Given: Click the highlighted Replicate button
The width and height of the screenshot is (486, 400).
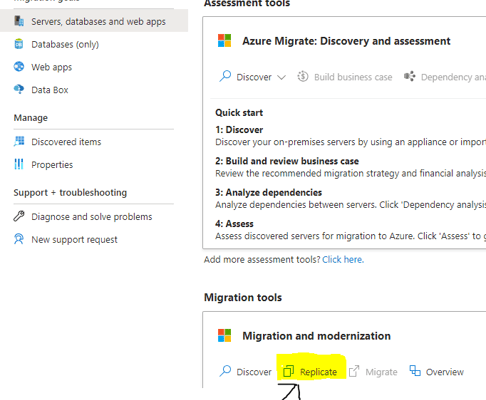Looking at the screenshot, I should tap(310, 371).
